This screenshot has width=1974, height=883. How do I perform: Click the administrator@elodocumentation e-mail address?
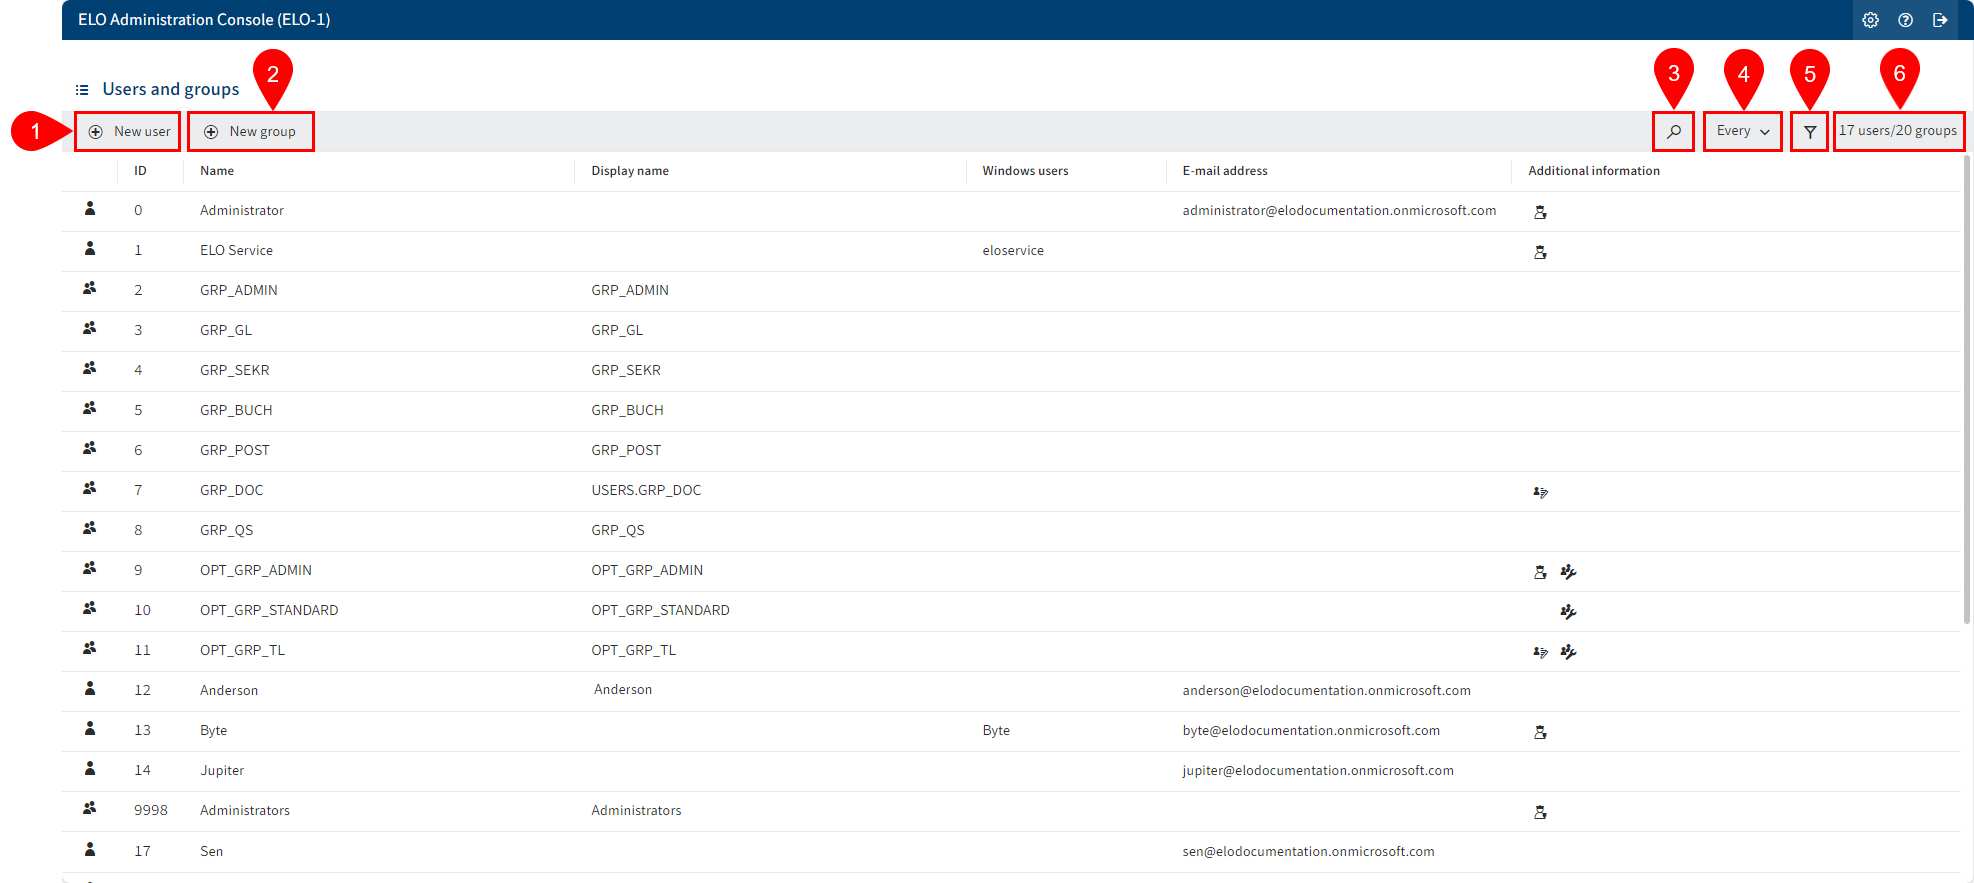[1339, 211]
